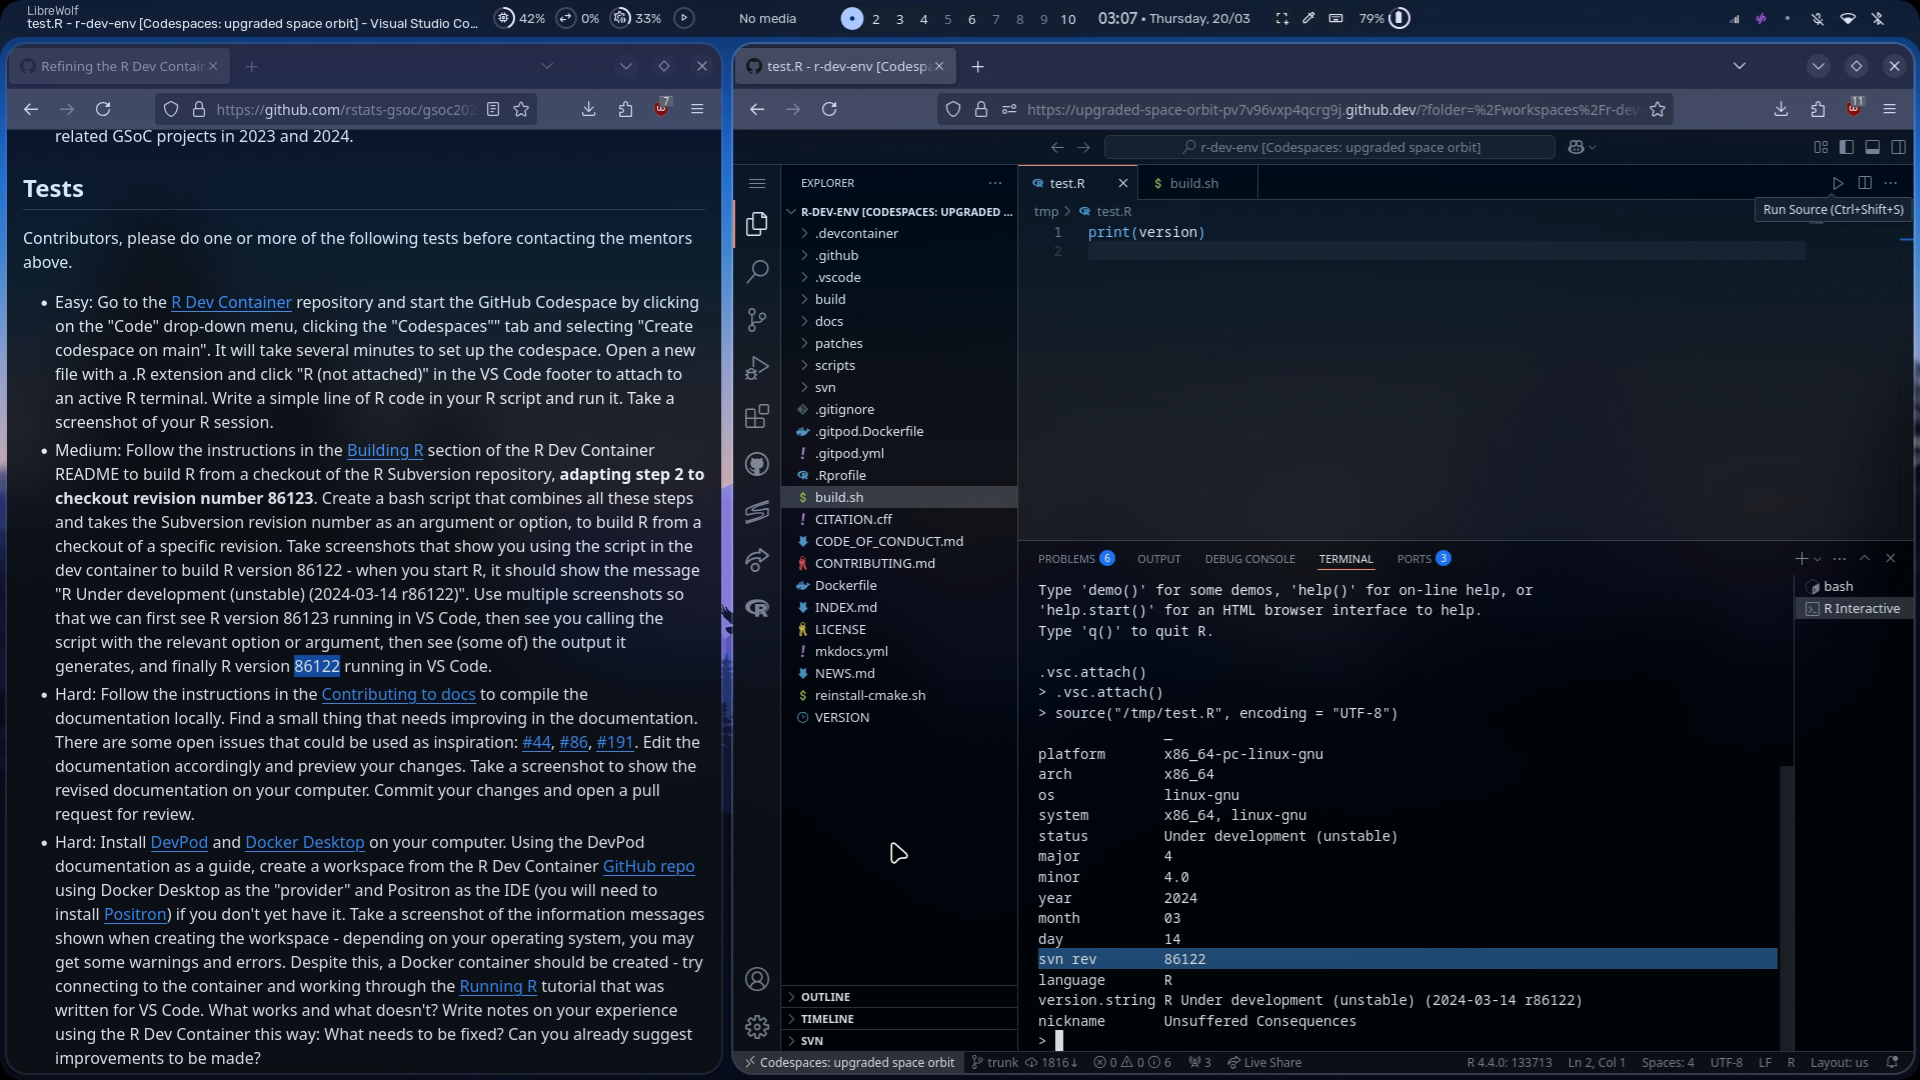Image resolution: width=1920 pixels, height=1080 pixels.
Task: Create a new terminal with plus button
Action: tap(1801, 558)
